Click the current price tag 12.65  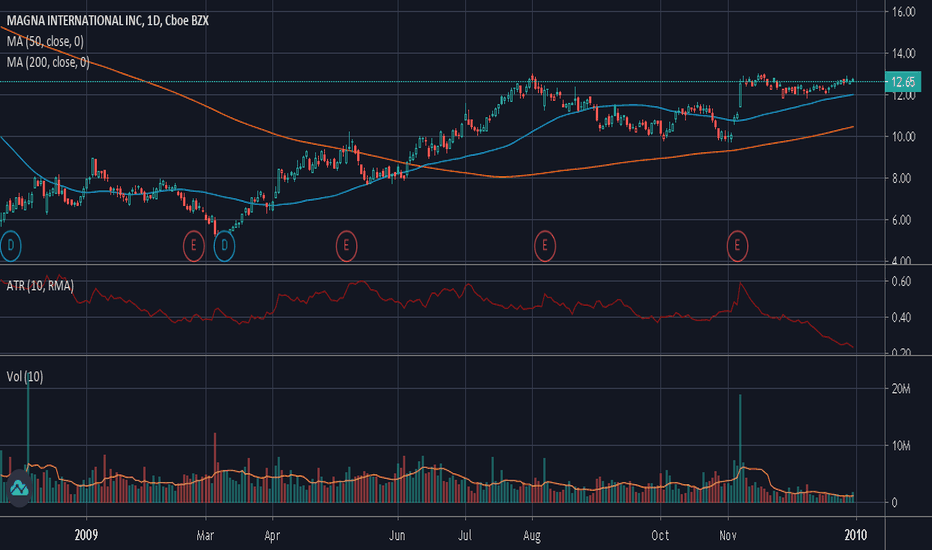[x=903, y=82]
